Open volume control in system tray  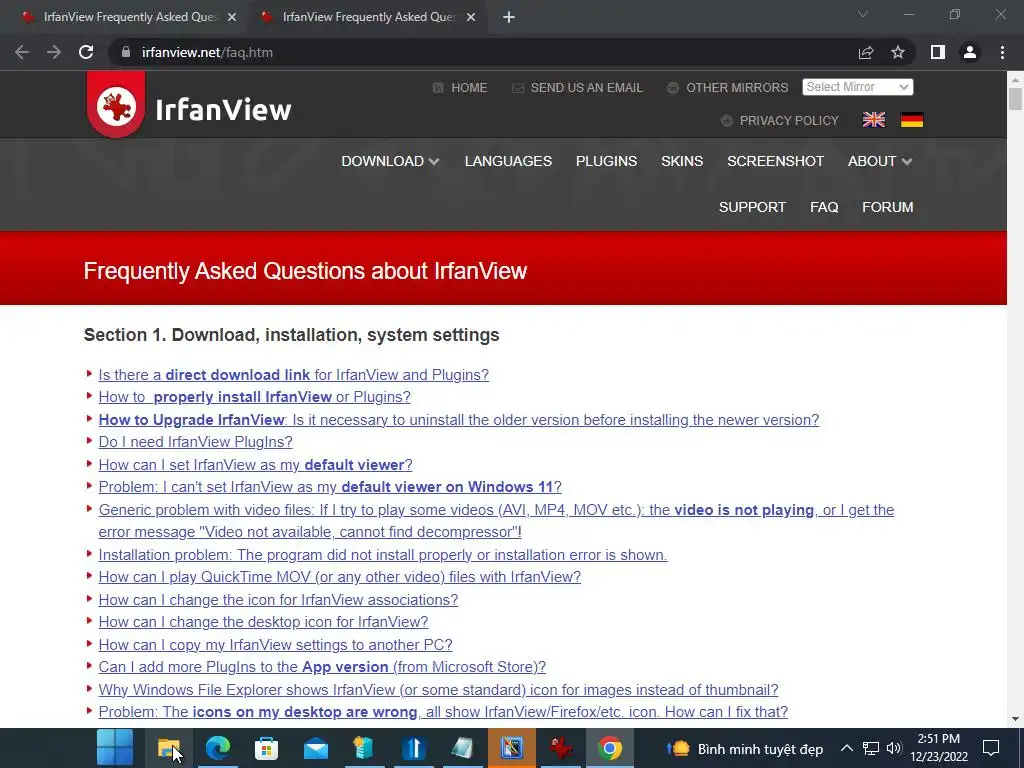894,748
